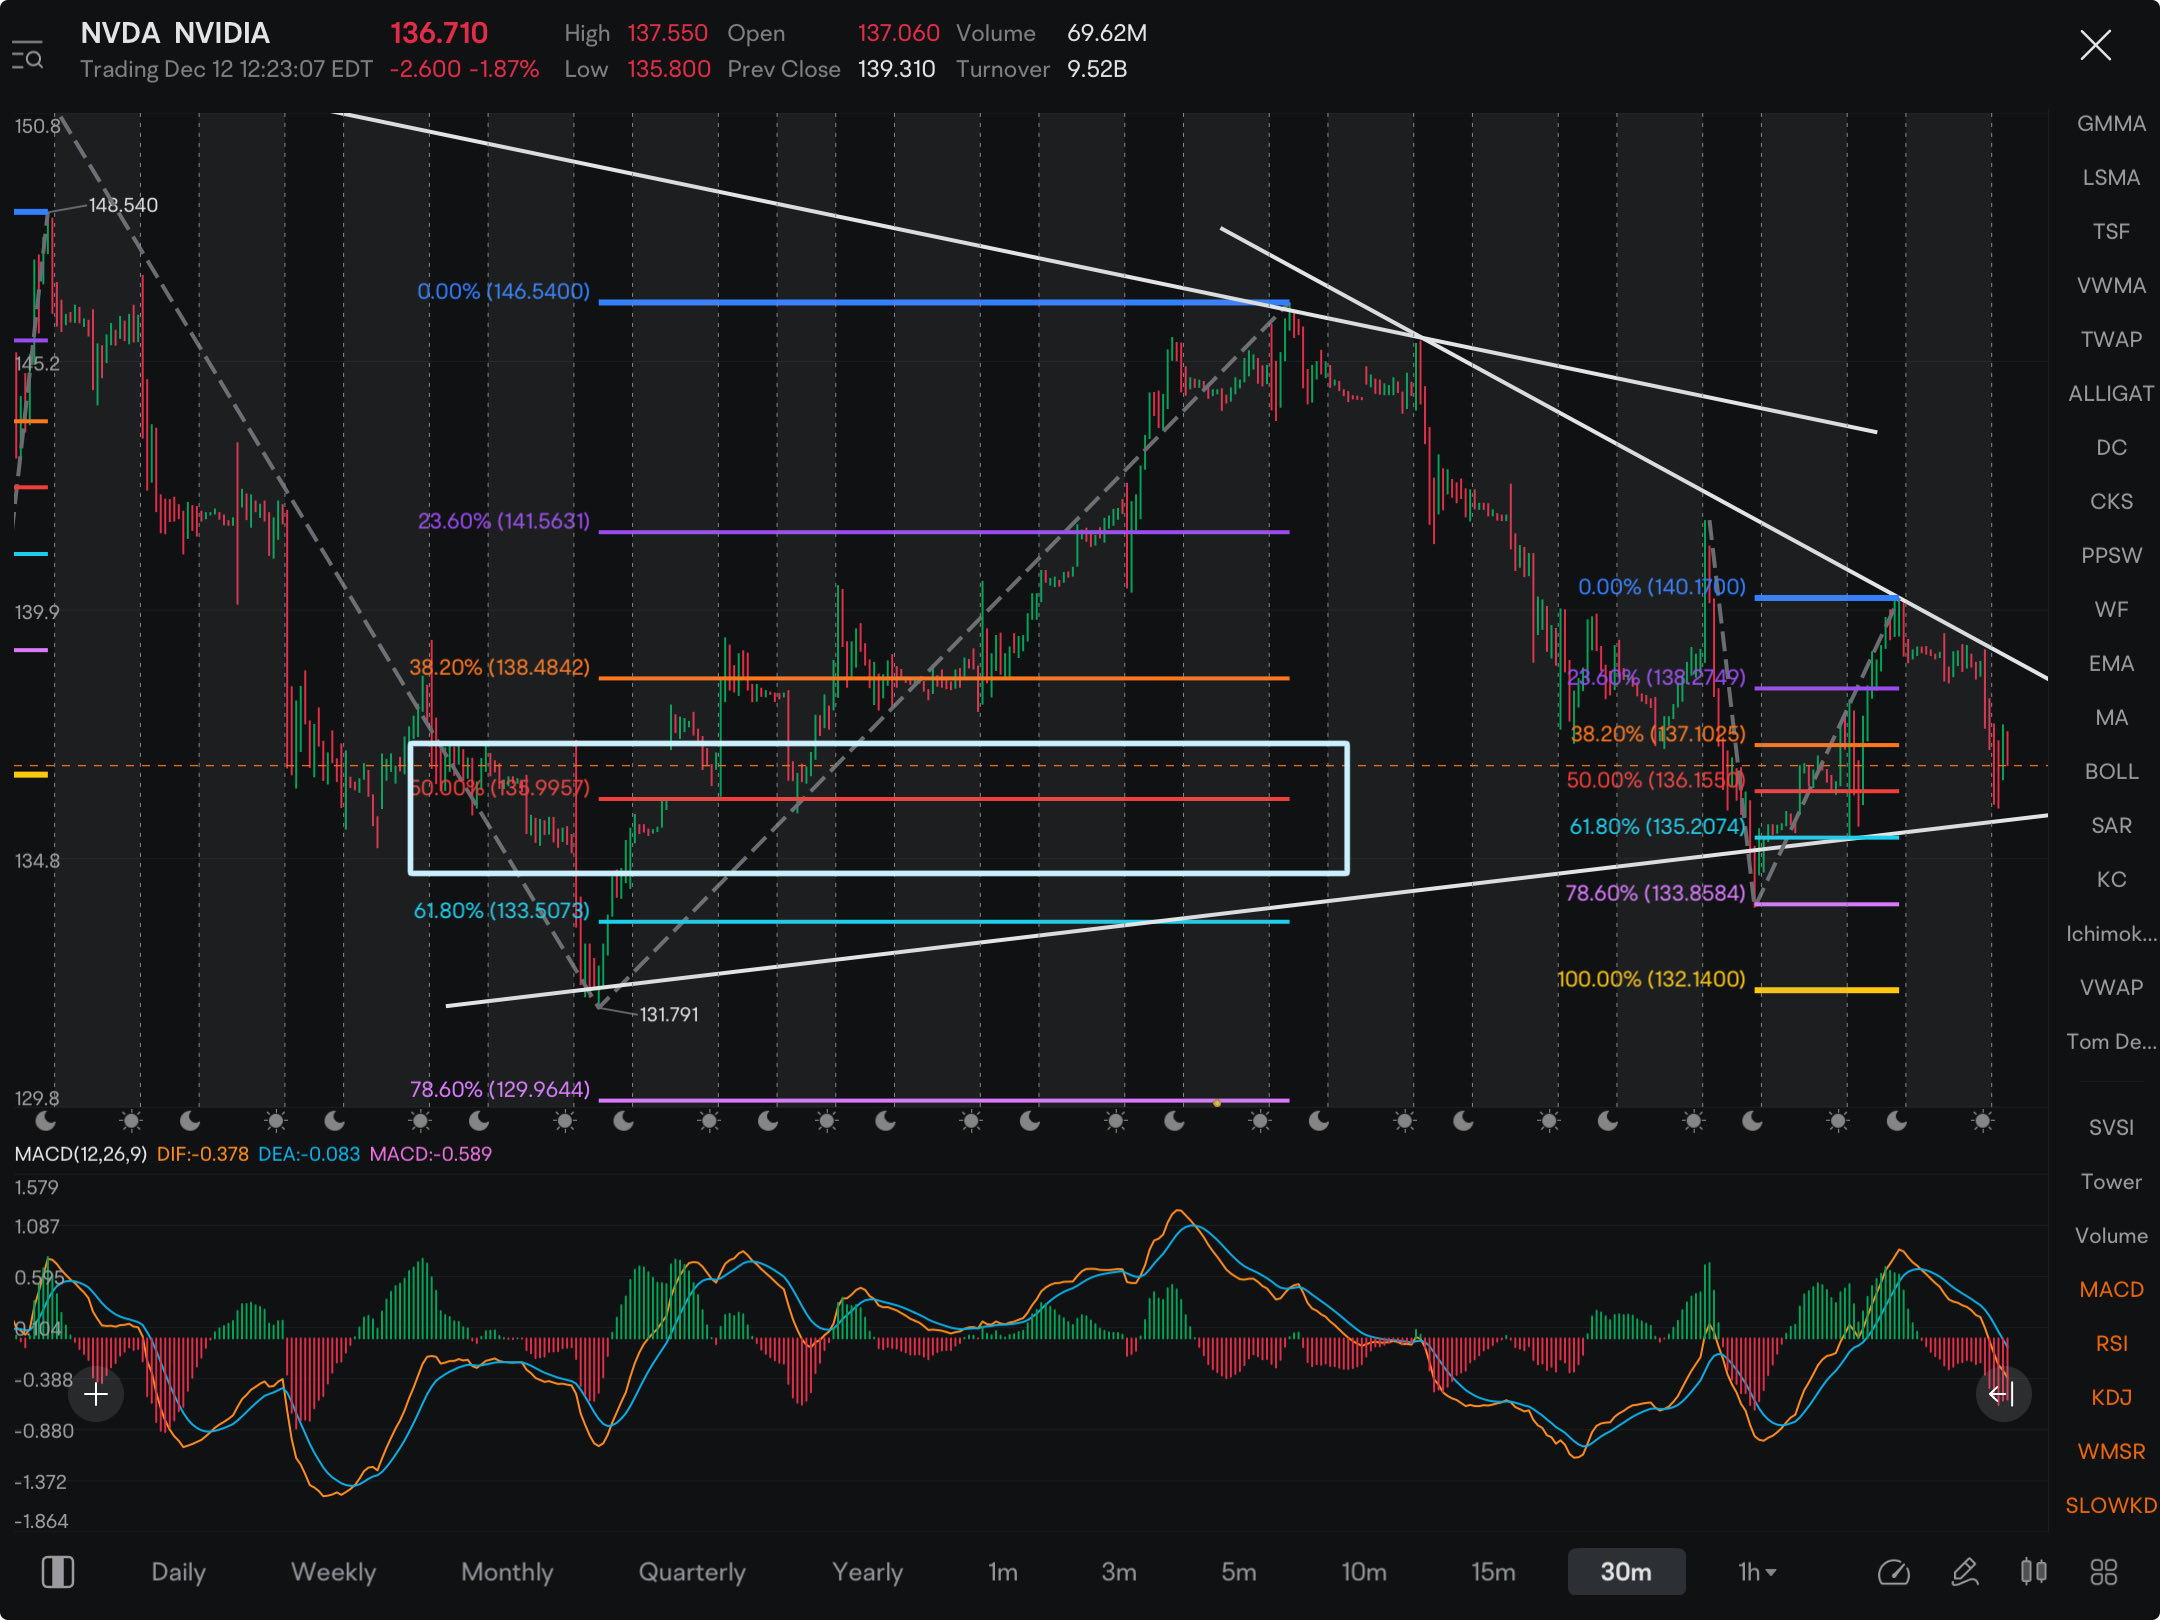The width and height of the screenshot is (2160, 1620).
Task: Close the chart with the X button
Action: point(2095,45)
